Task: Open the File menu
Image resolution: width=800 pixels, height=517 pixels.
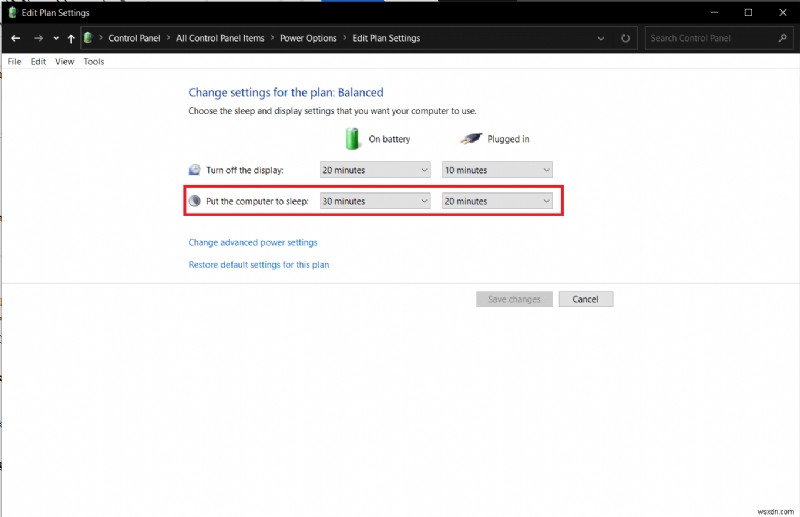Action: [x=14, y=61]
